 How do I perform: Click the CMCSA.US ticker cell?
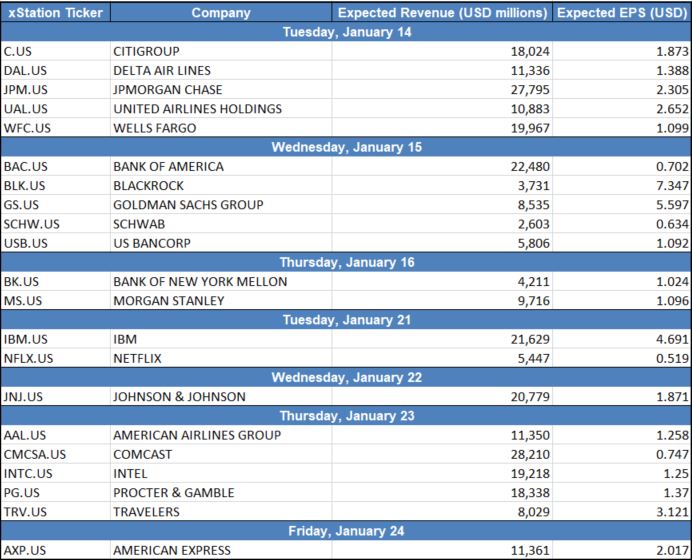coord(33,455)
